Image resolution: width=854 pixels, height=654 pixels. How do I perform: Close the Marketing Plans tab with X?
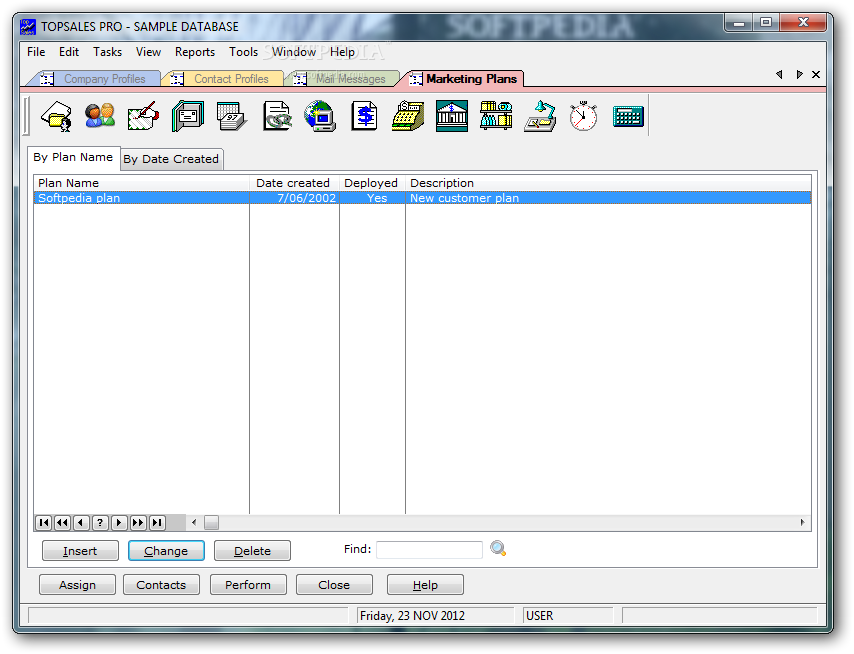815,75
